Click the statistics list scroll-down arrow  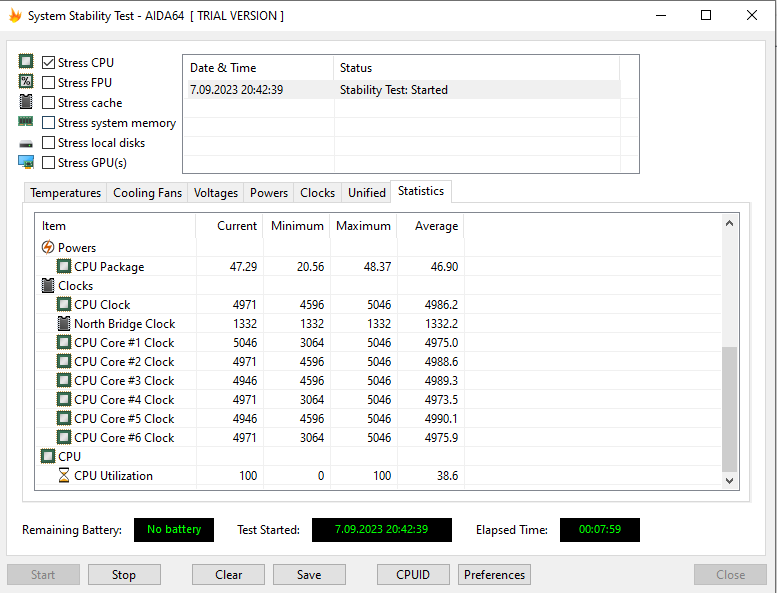(x=729, y=480)
